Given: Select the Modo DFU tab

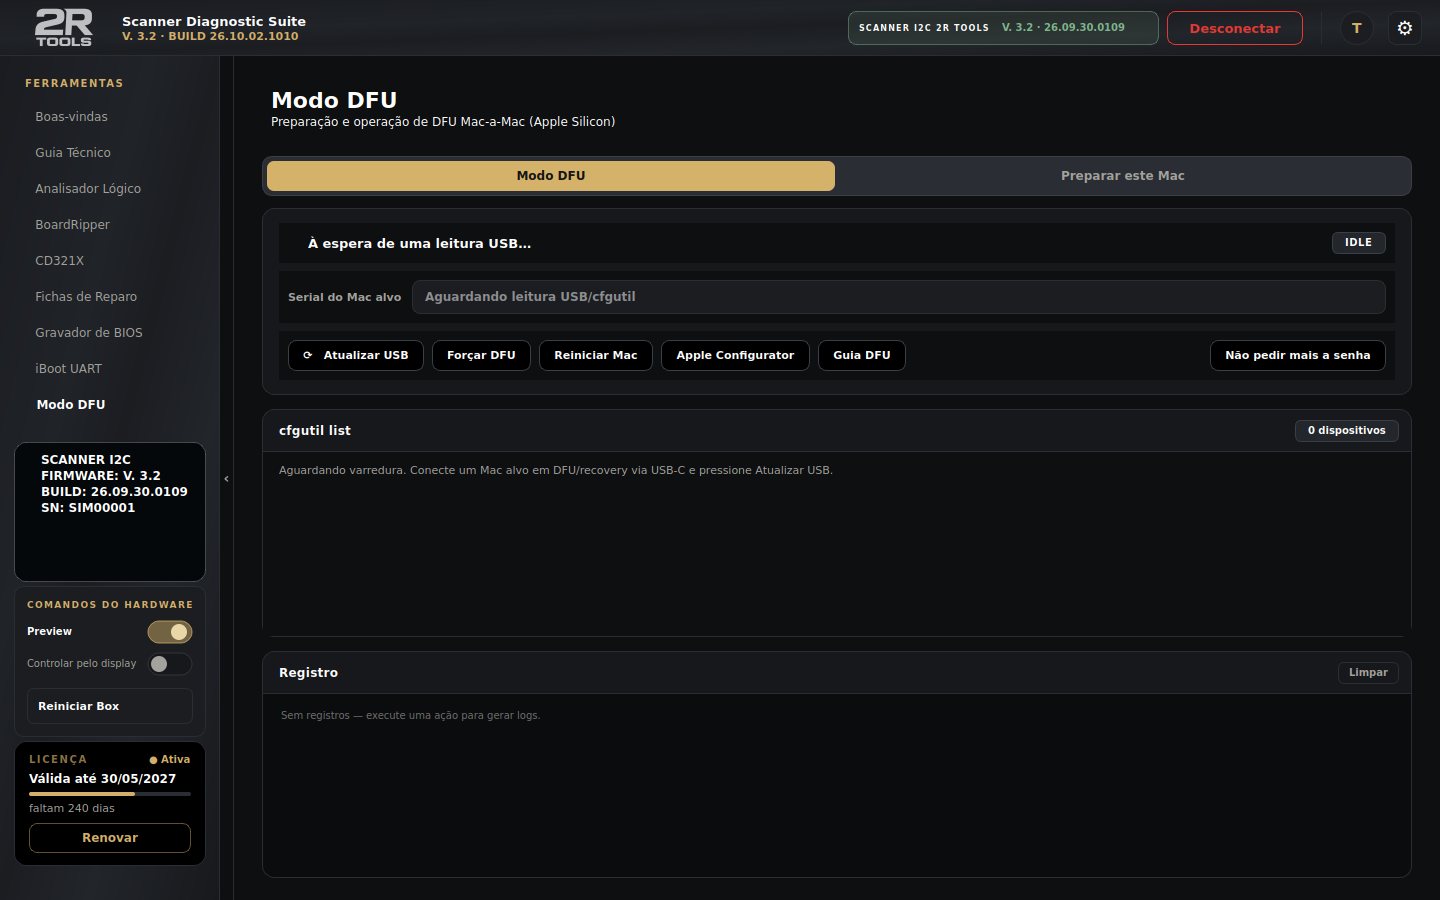Looking at the screenshot, I should point(551,176).
